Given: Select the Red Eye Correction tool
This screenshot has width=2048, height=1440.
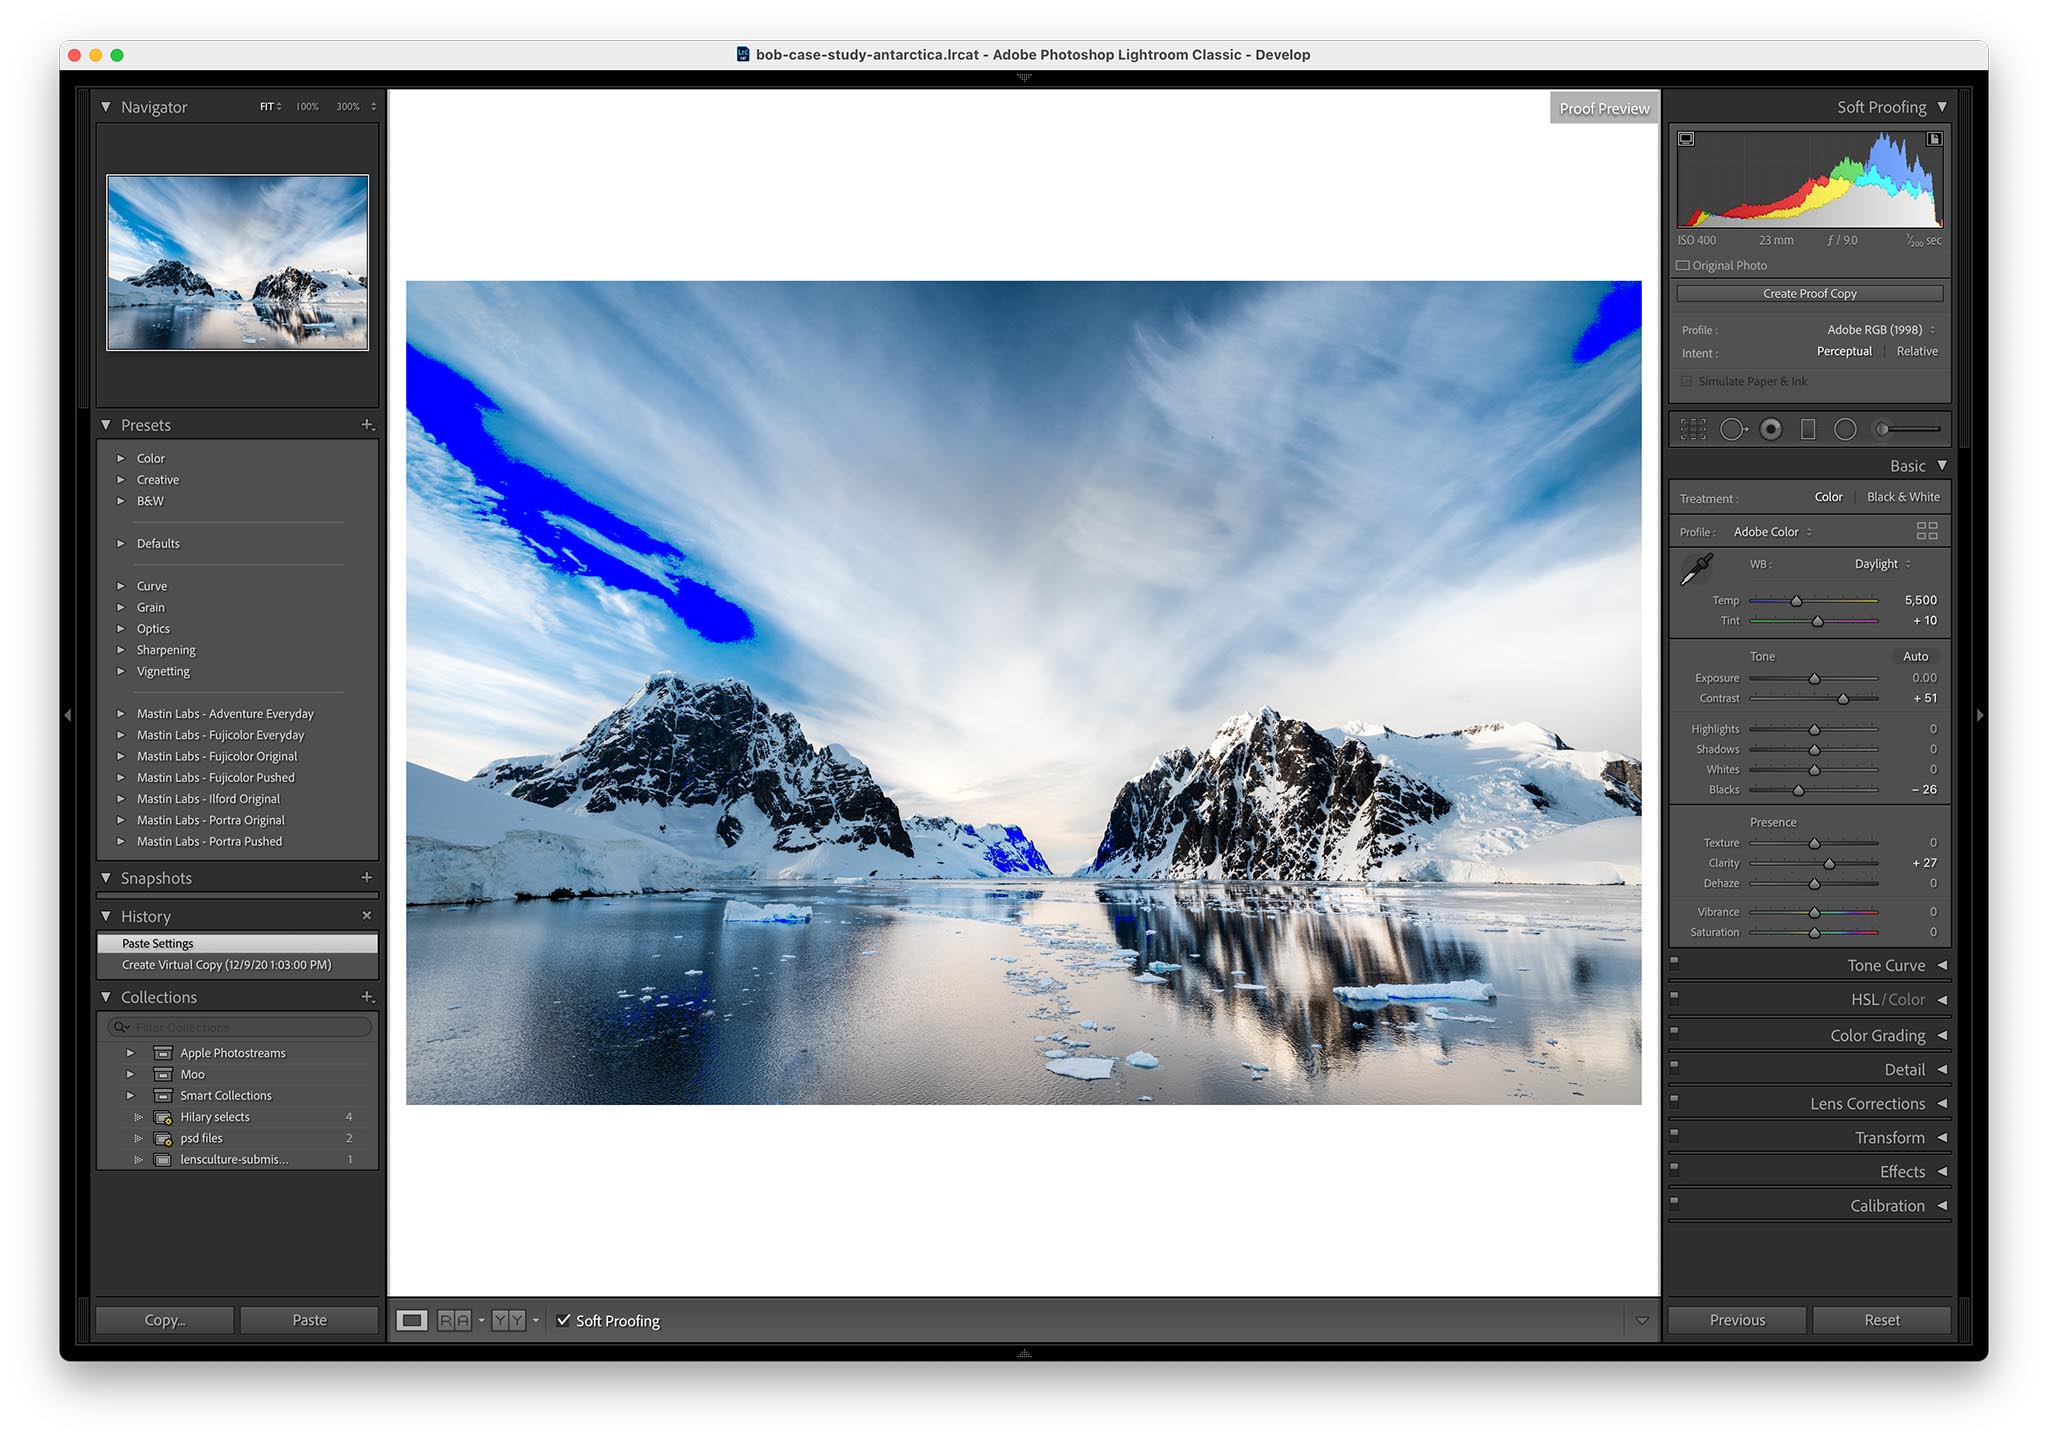Looking at the screenshot, I should click(1771, 429).
